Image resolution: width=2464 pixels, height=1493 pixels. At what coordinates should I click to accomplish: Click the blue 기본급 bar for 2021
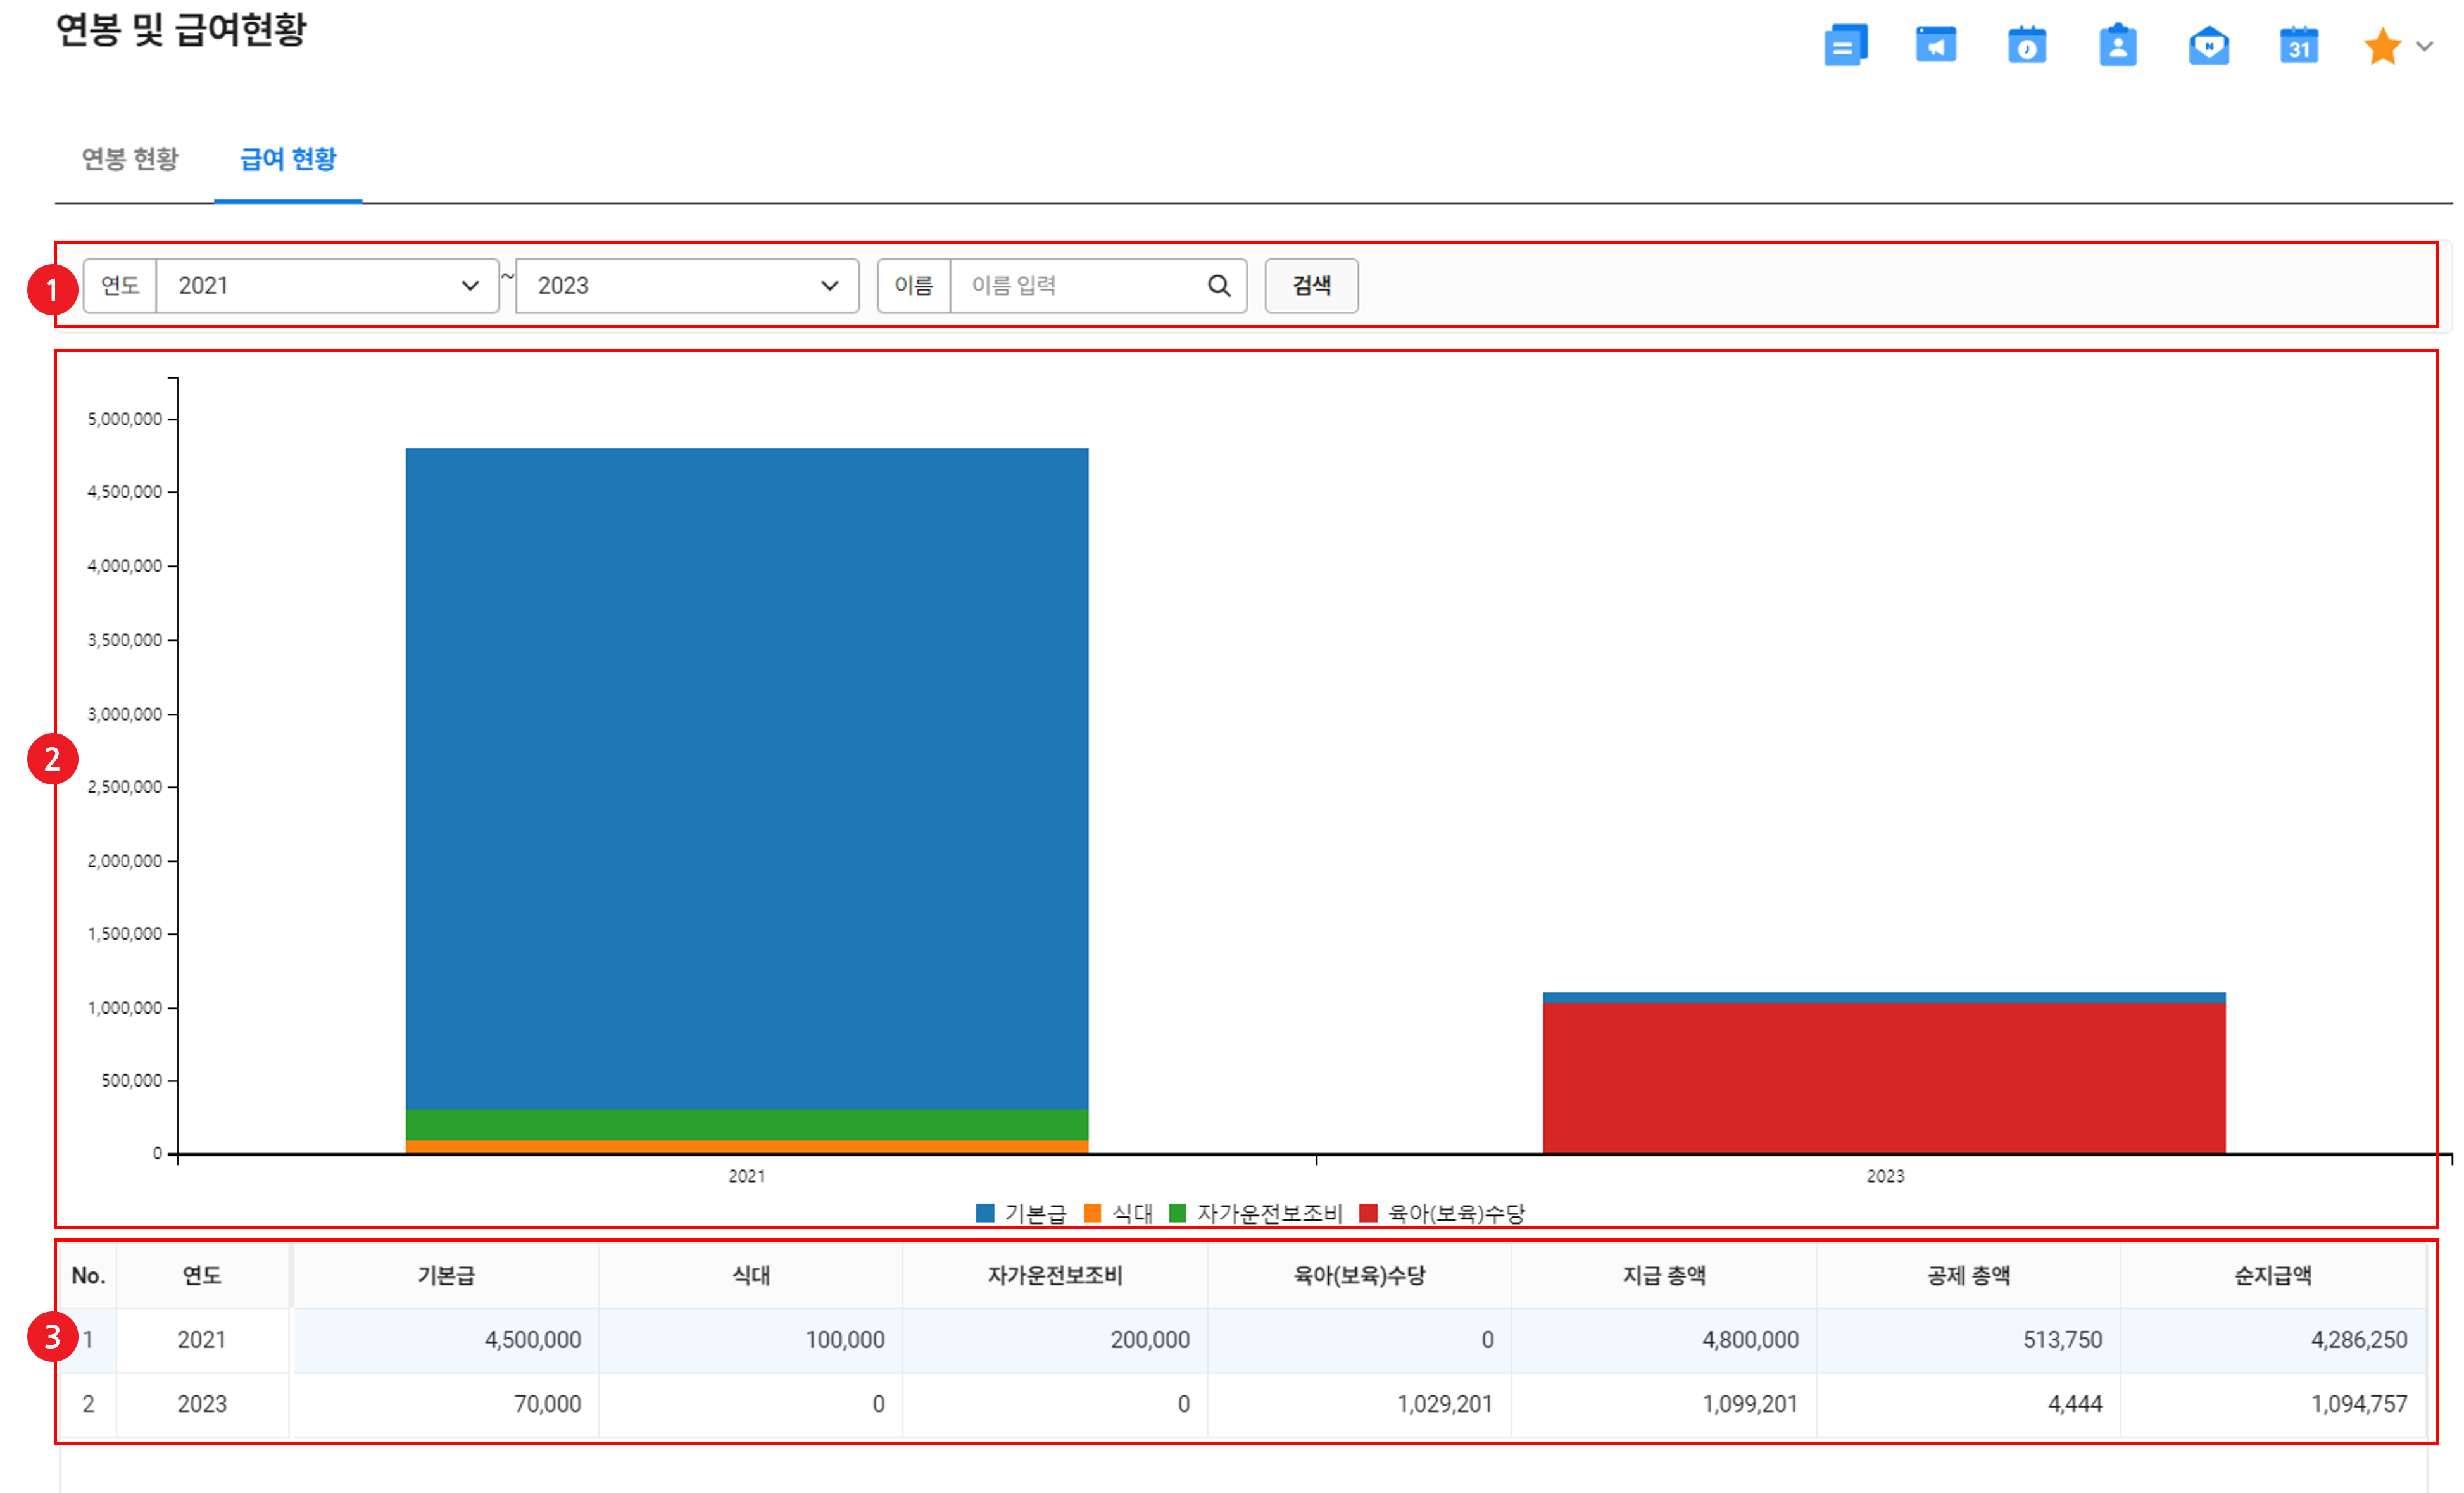click(x=747, y=778)
